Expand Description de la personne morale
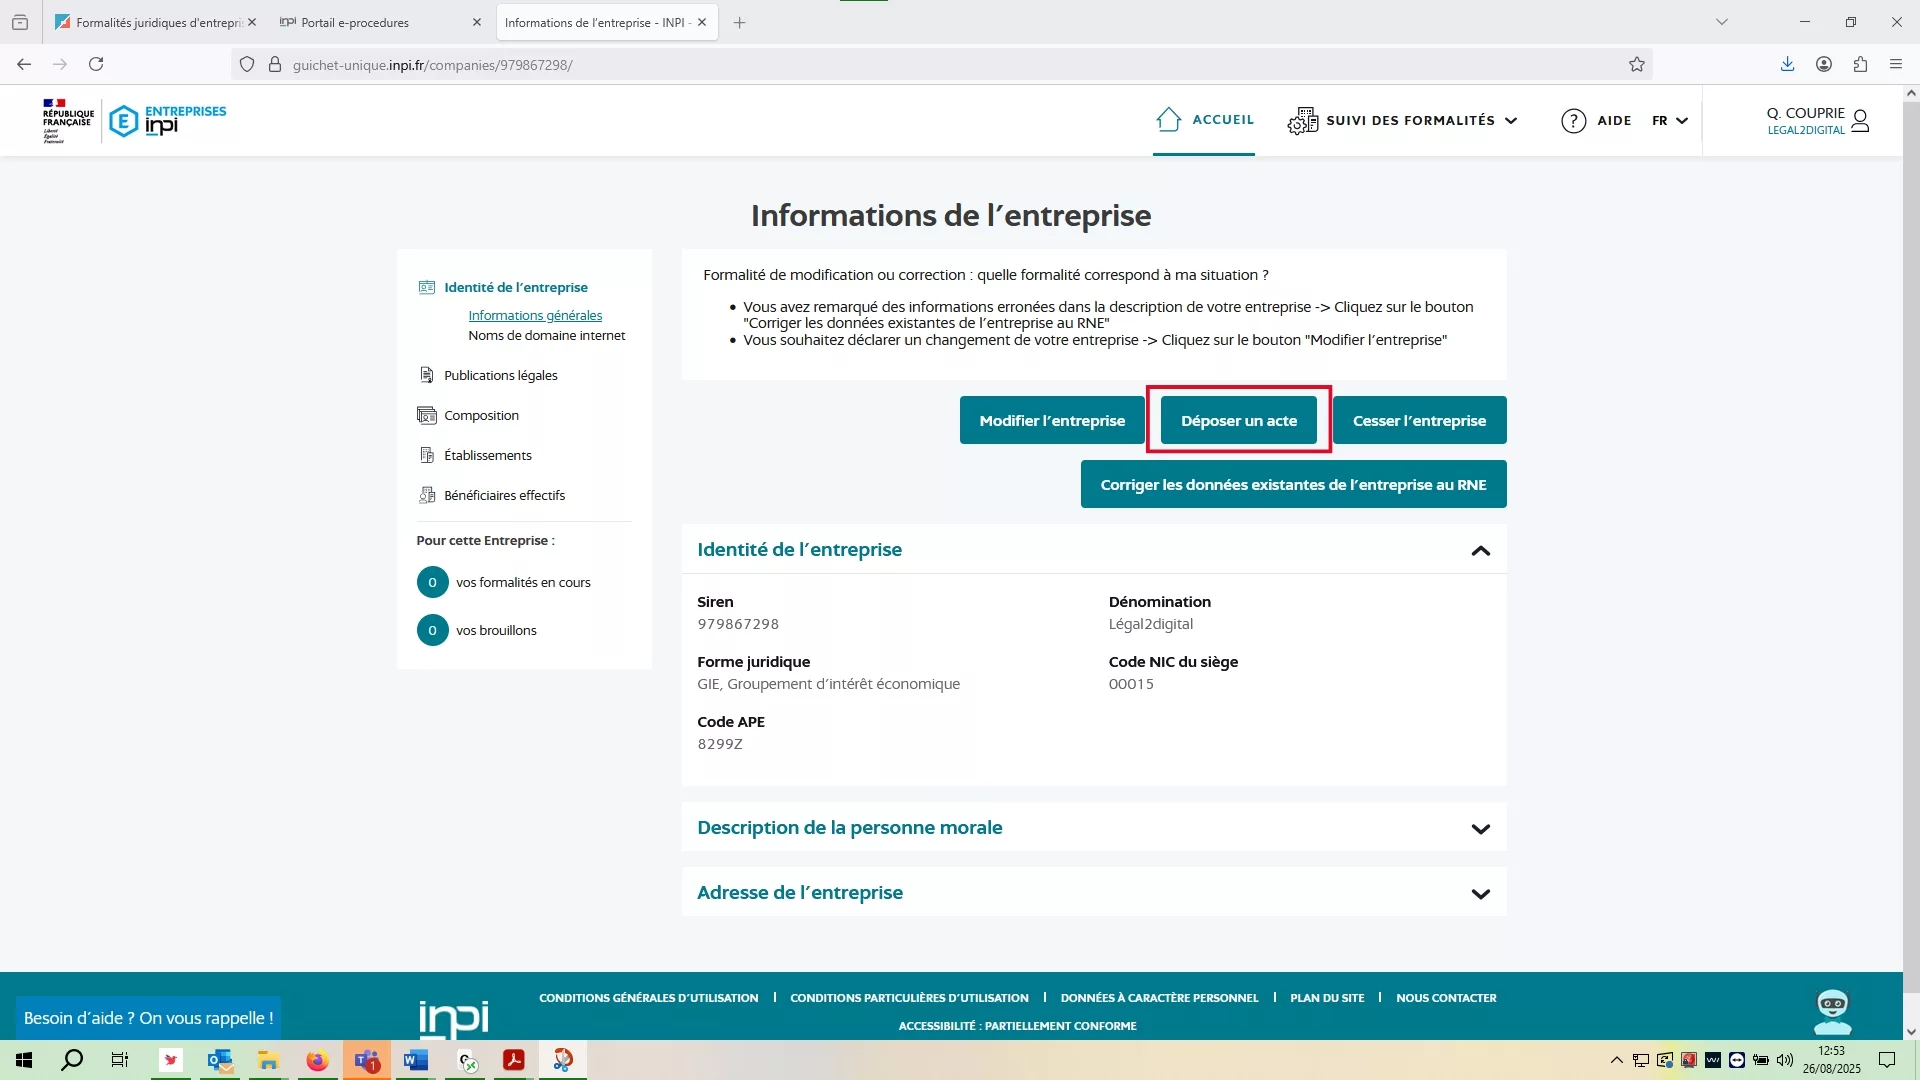The image size is (1920, 1080). [1480, 829]
